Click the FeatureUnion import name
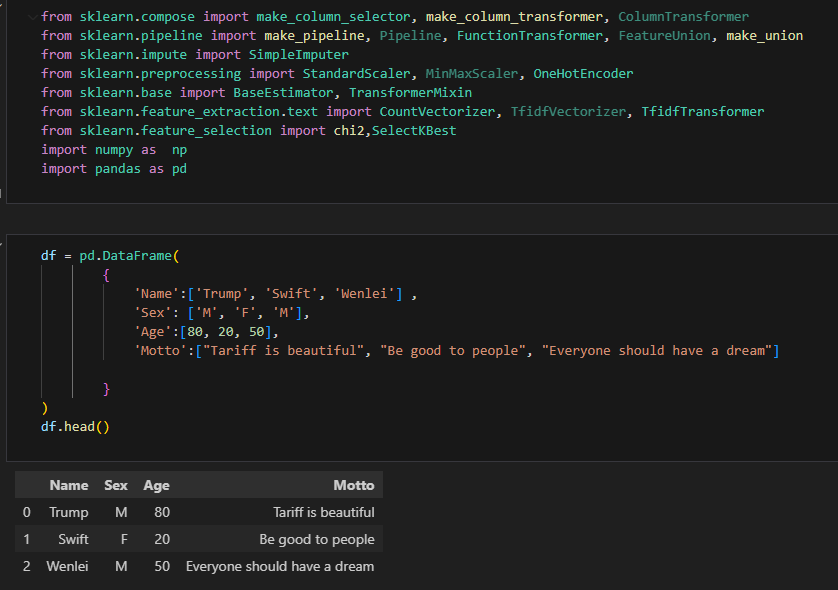The height and width of the screenshot is (590, 838). [664, 36]
